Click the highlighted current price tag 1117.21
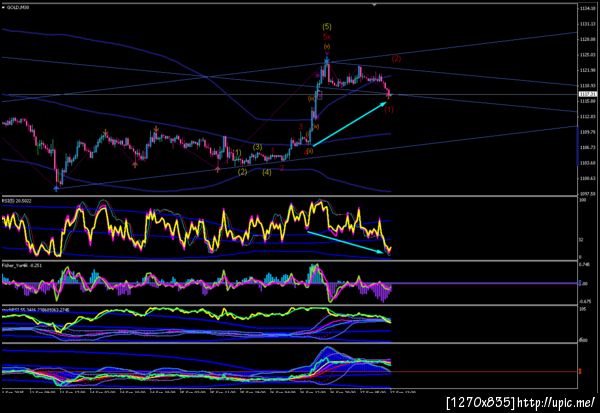 pyautogui.click(x=588, y=94)
